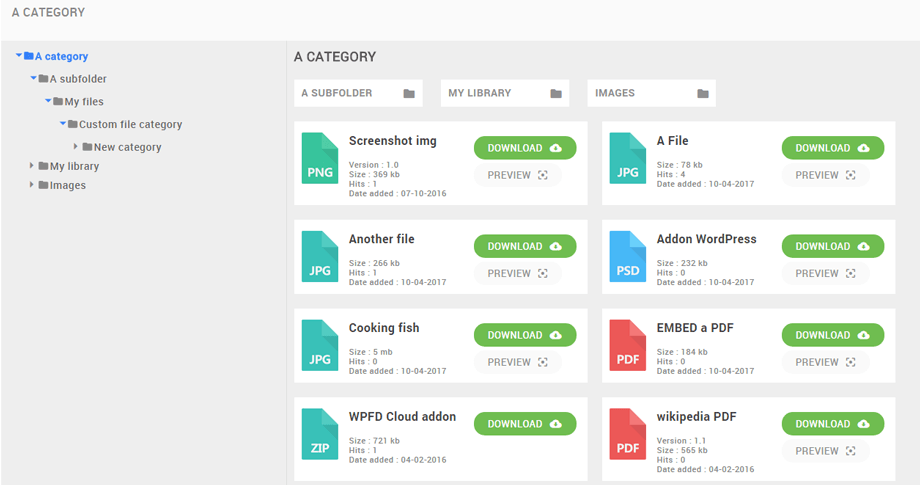
Task: Open the MY LIBRARY category tile
Action: 504,93
